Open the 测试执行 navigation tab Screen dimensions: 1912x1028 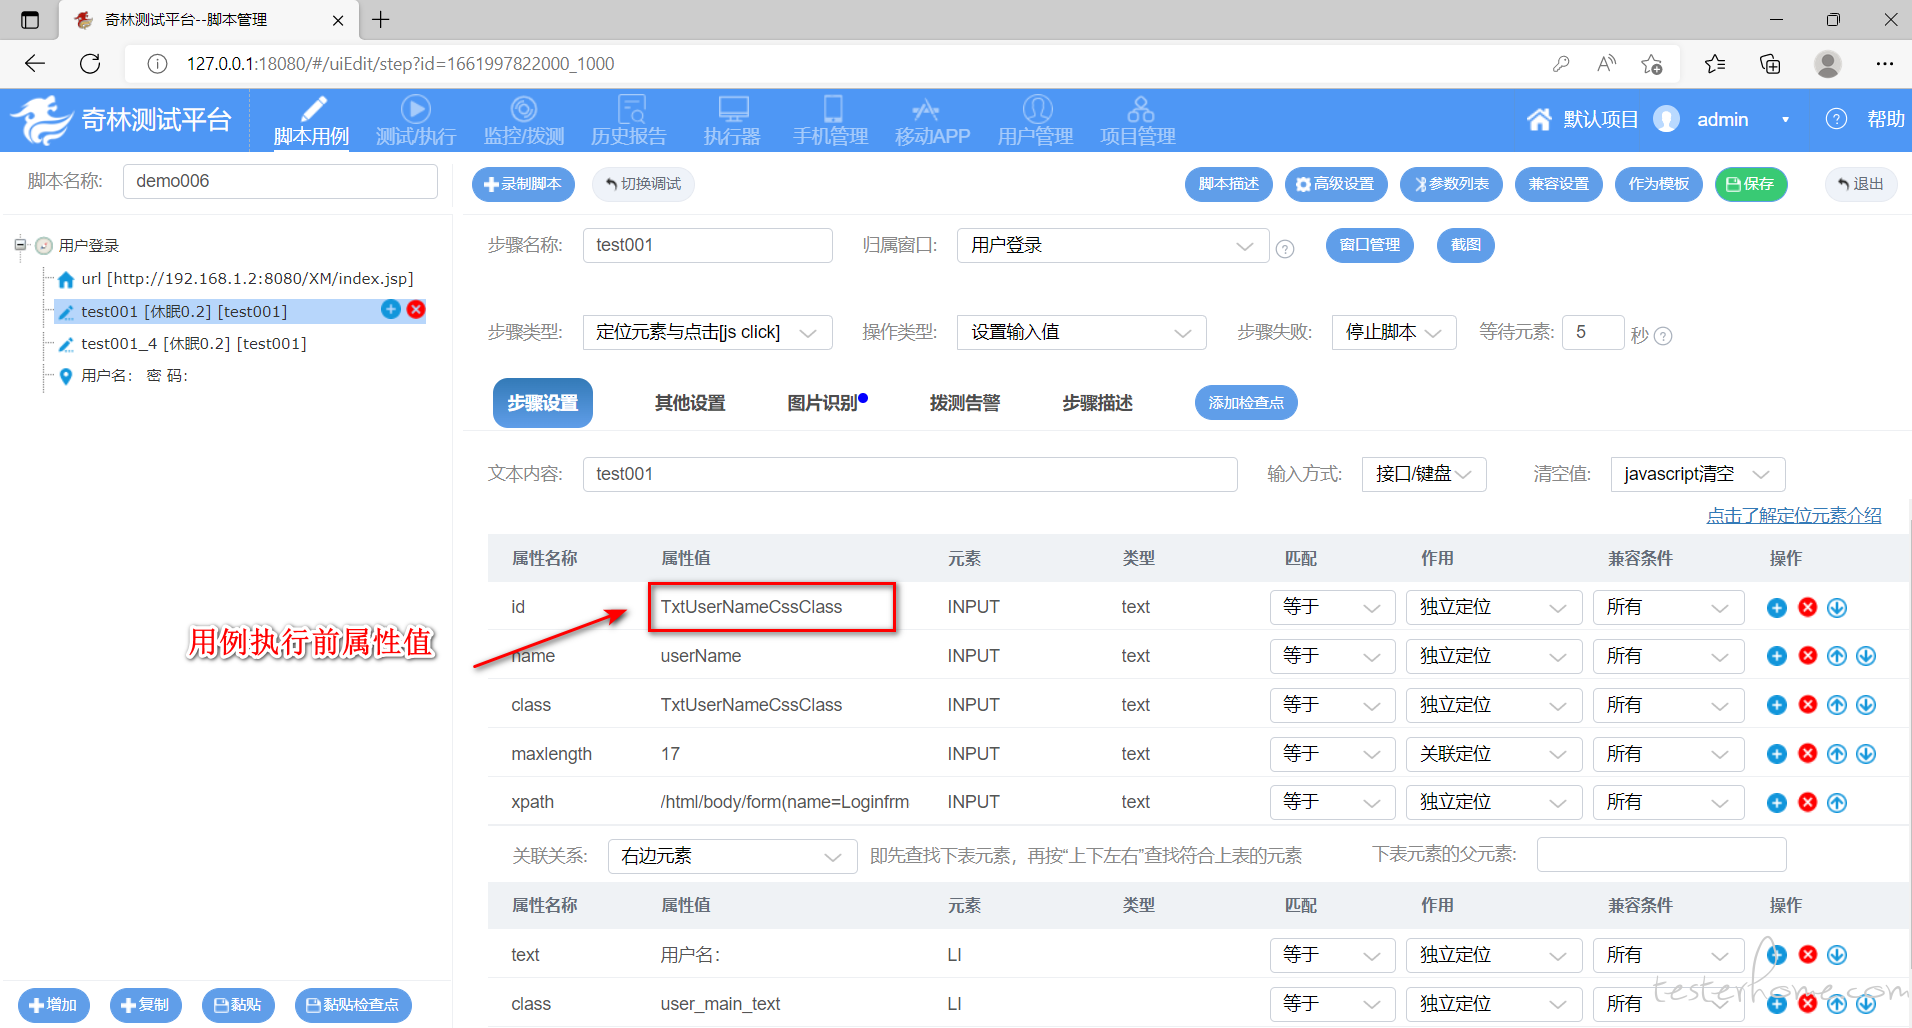coord(416,121)
